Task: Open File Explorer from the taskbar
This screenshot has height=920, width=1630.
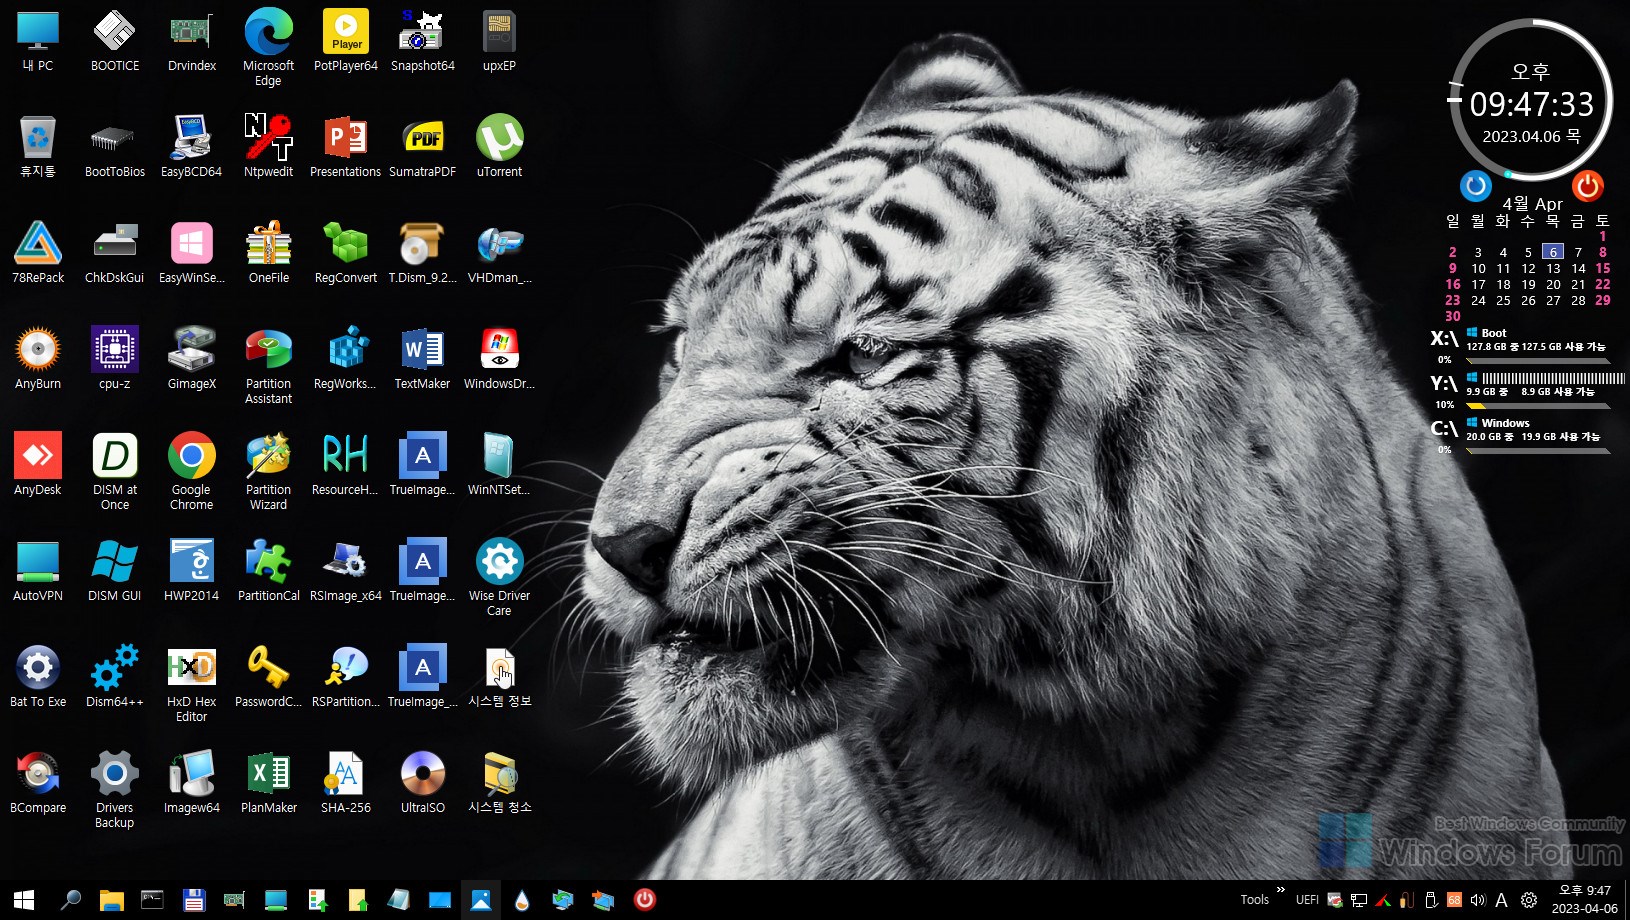Action: [111, 900]
